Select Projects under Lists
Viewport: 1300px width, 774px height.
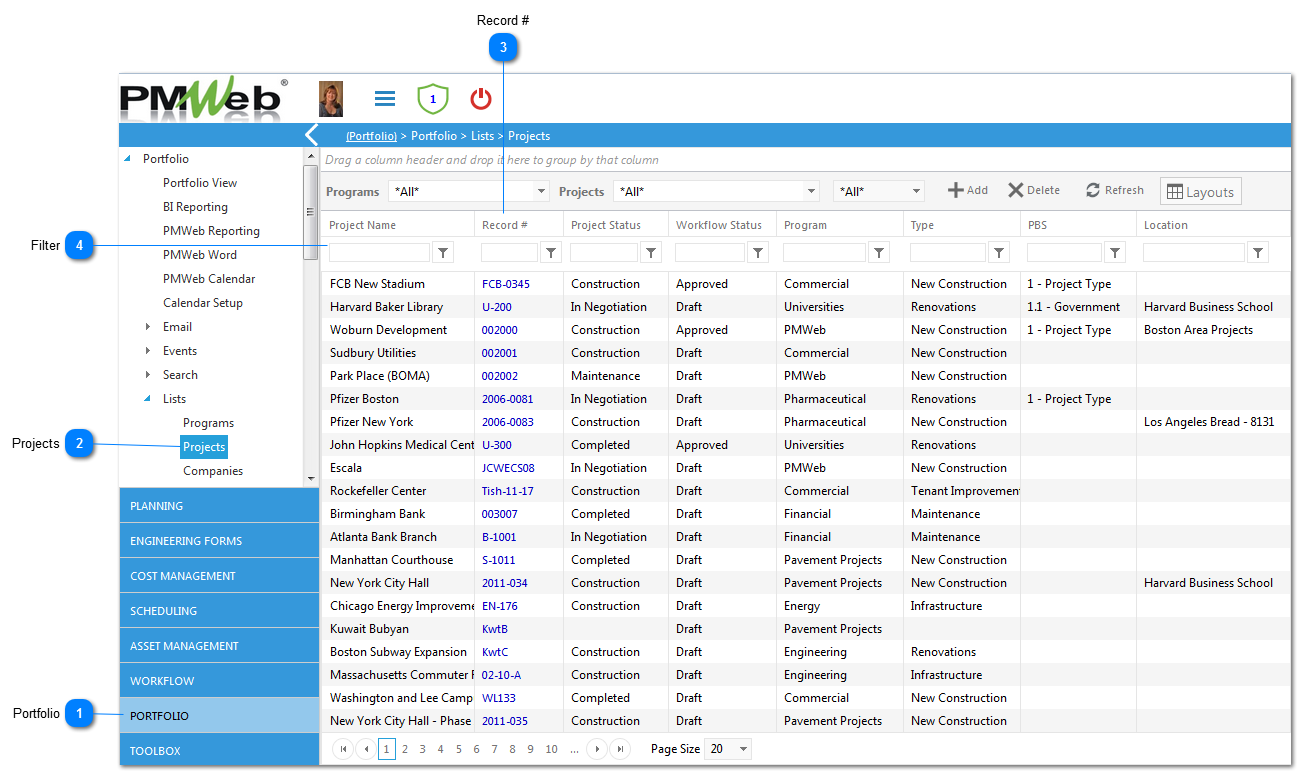coord(204,447)
